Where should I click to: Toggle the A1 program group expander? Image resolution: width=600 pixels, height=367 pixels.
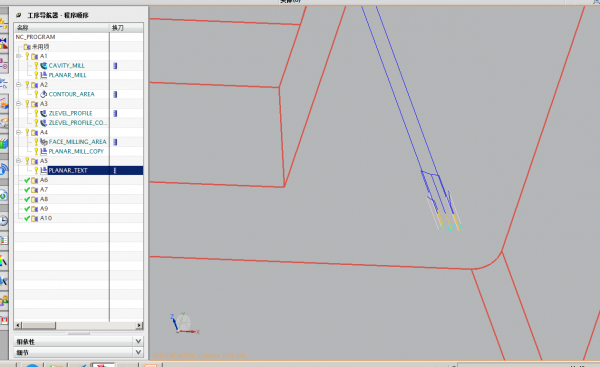click(18, 56)
